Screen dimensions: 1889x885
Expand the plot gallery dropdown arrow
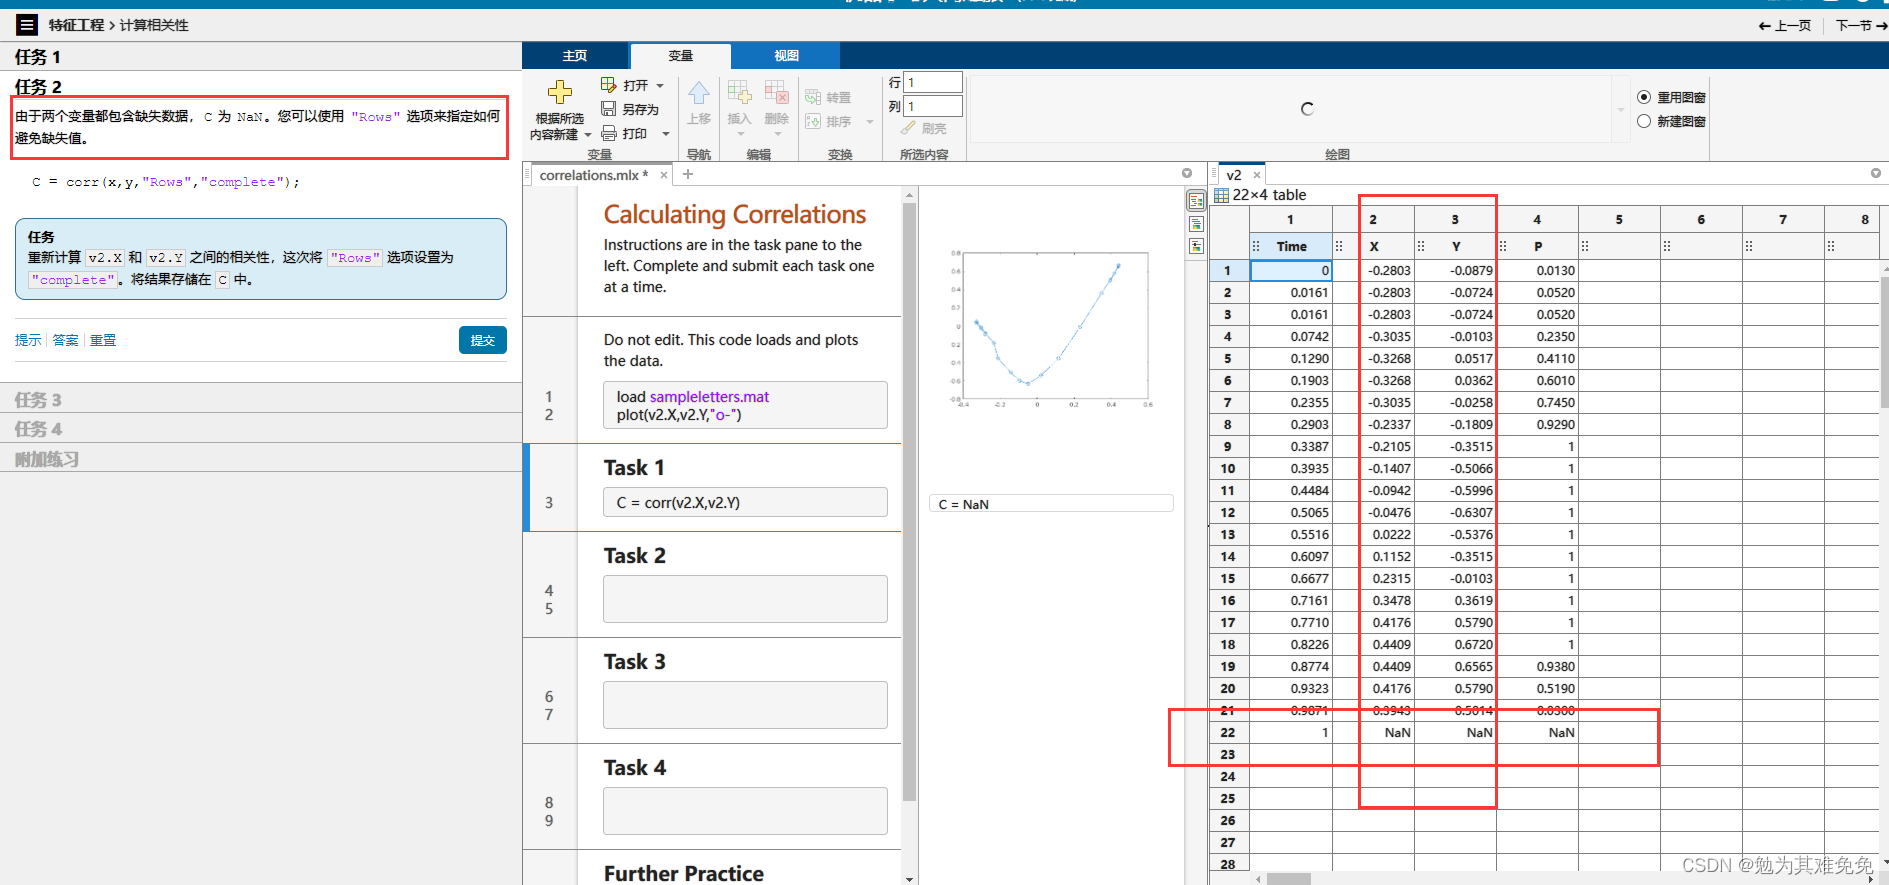click(1621, 109)
